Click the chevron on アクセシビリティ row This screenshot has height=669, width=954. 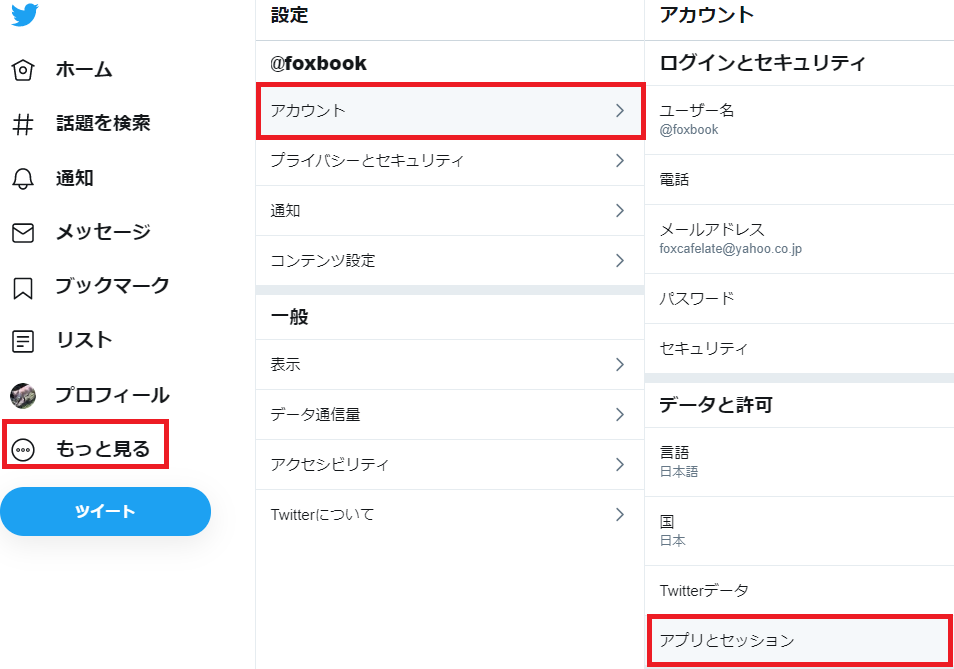[620, 464]
